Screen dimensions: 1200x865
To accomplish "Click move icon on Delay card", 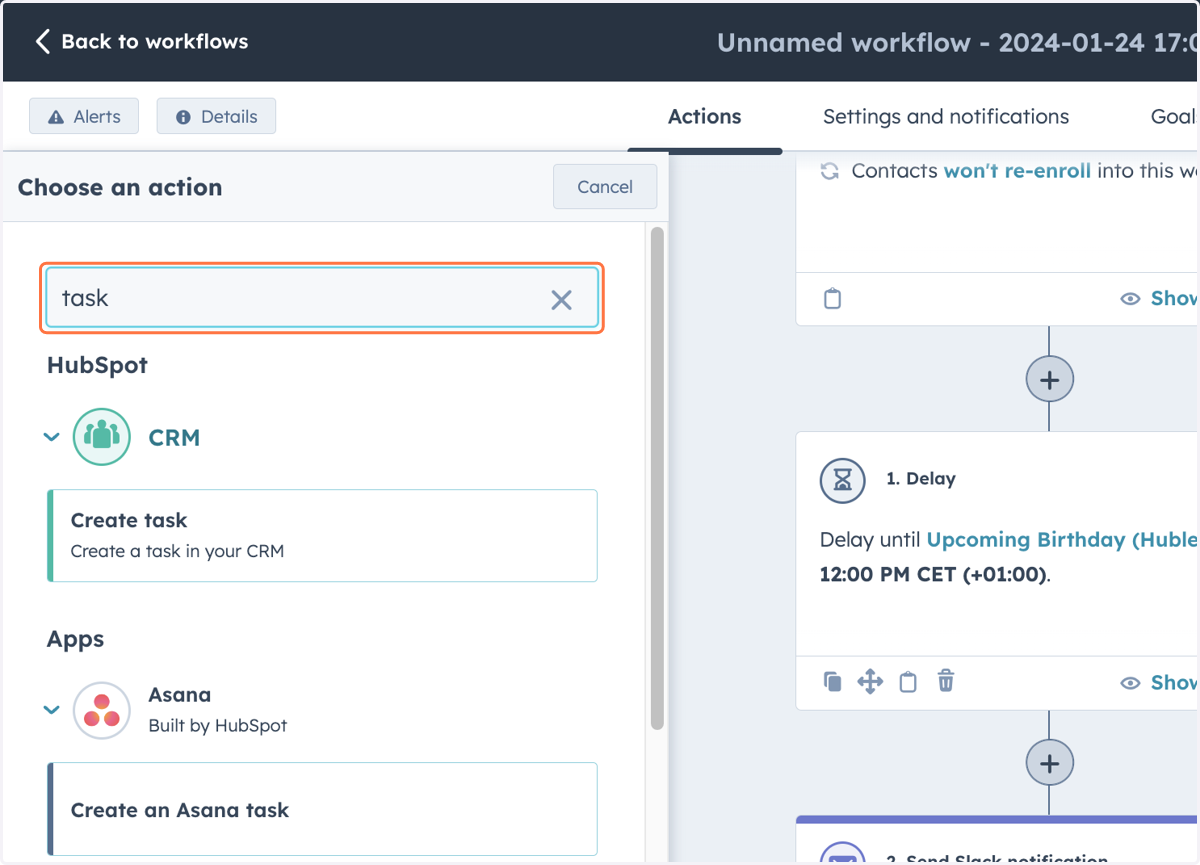I will [x=870, y=682].
